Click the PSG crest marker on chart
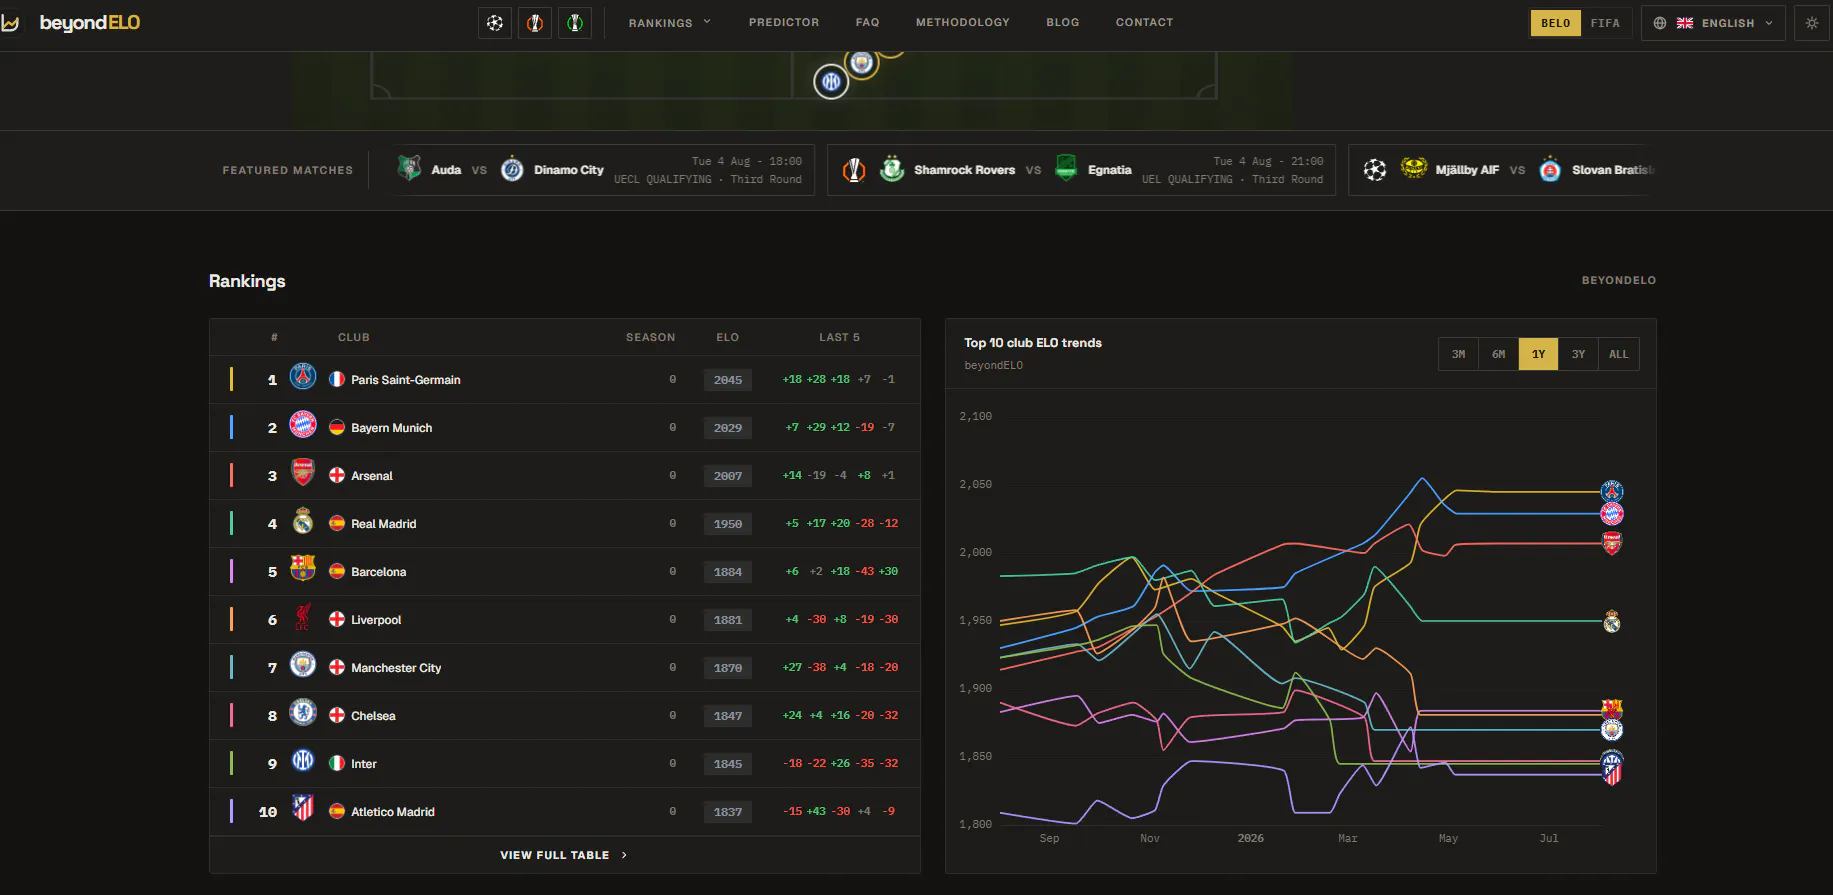The height and width of the screenshot is (895, 1833). coord(1612,491)
